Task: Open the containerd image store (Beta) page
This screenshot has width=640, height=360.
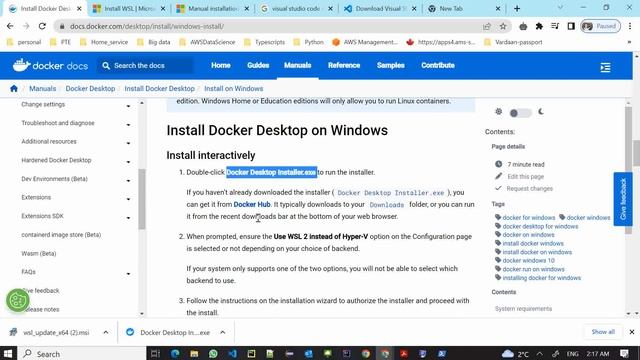Action: (61, 235)
